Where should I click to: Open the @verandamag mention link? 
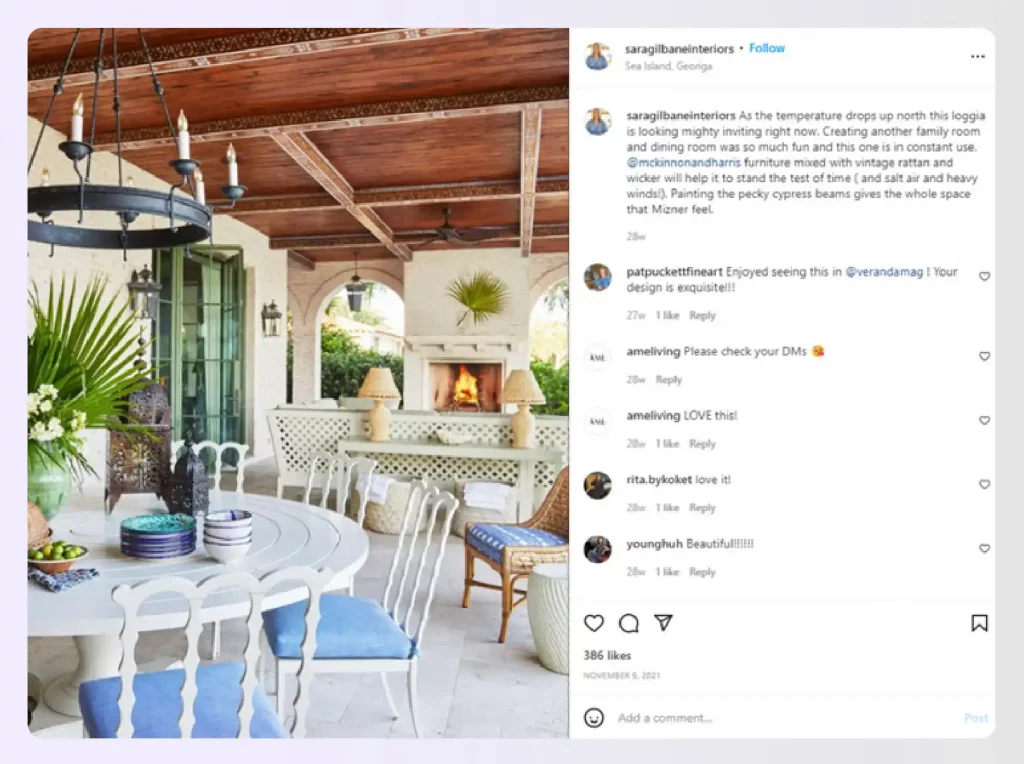coord(884,272)
